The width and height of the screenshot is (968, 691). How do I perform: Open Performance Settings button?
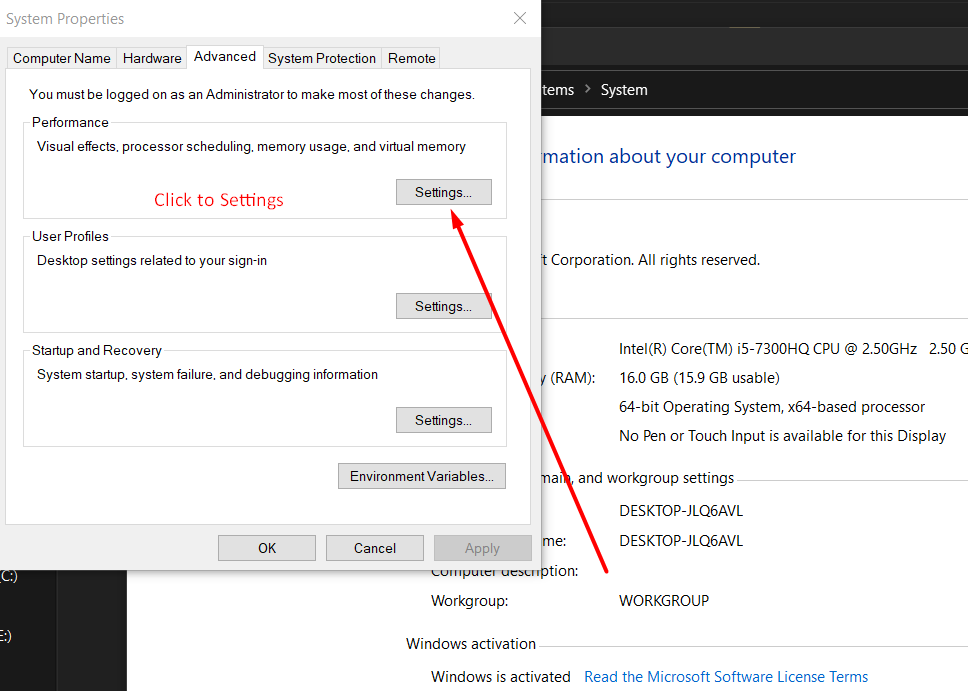443,192
